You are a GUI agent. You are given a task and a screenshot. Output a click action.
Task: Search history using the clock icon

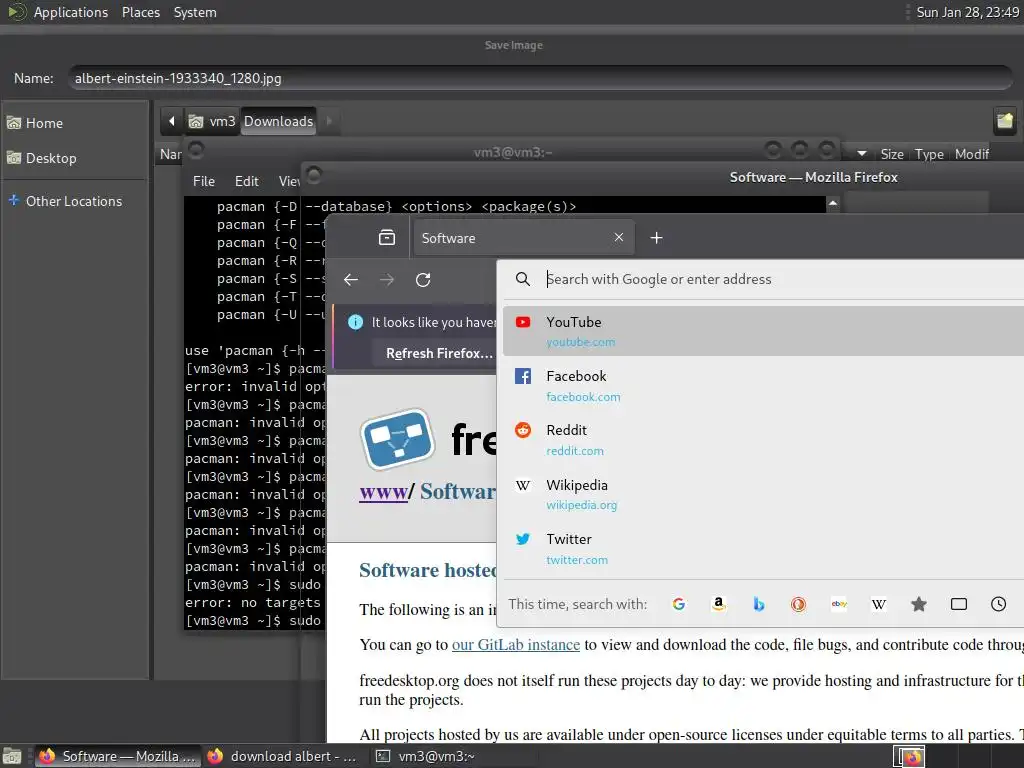tap(998, 604)
